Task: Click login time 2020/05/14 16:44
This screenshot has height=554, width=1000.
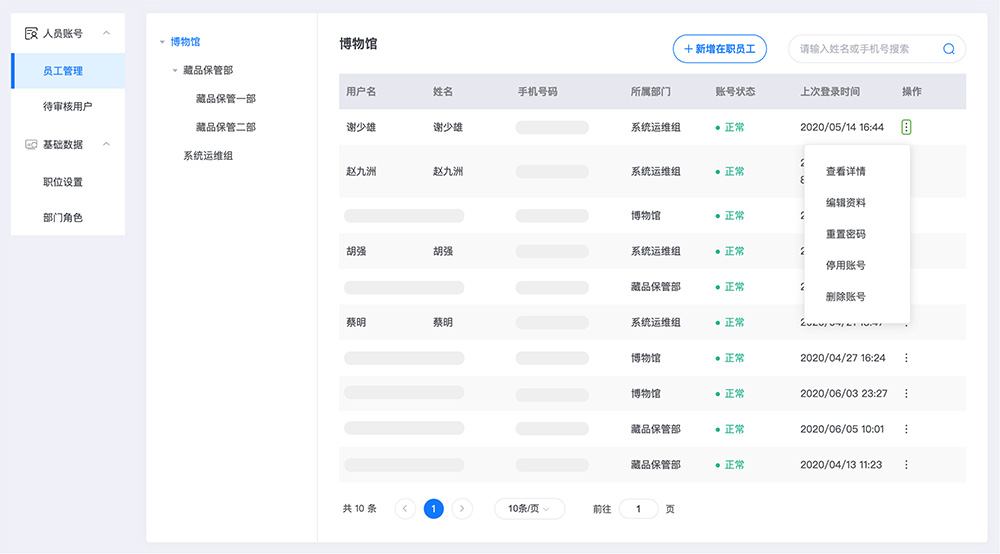Action: point(842,128)
